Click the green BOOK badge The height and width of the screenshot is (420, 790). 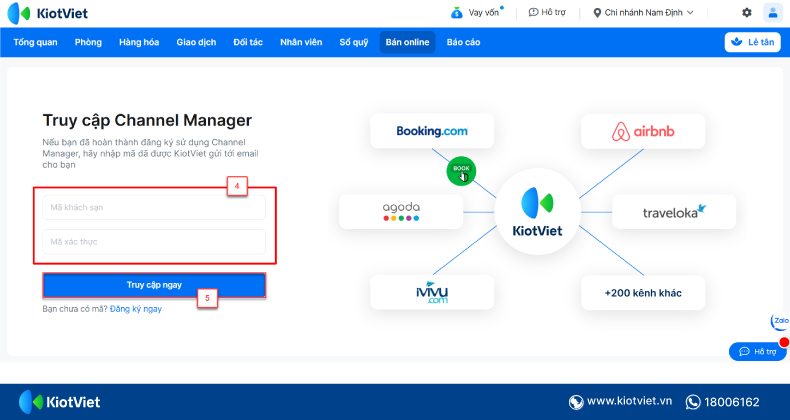[x=461, y=171]
